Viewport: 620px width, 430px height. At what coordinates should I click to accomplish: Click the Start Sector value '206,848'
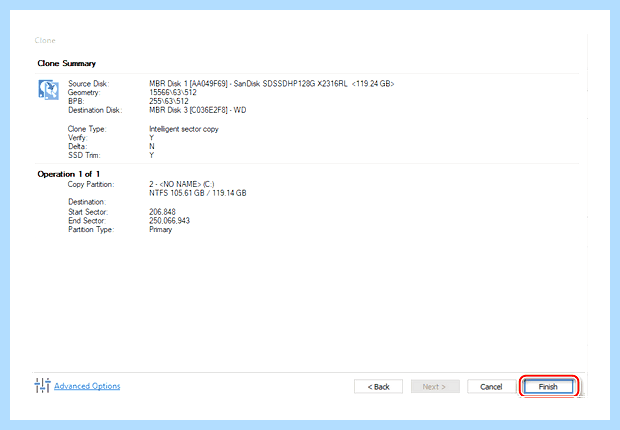162,212
